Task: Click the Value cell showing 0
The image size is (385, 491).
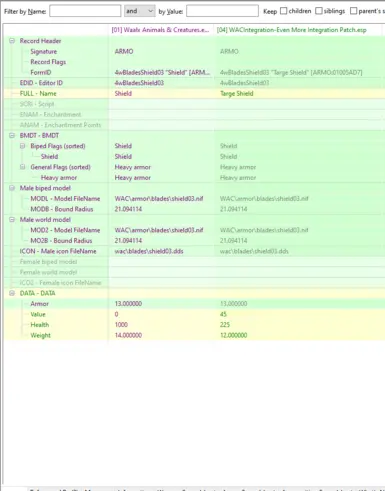Action: (116, 314)
